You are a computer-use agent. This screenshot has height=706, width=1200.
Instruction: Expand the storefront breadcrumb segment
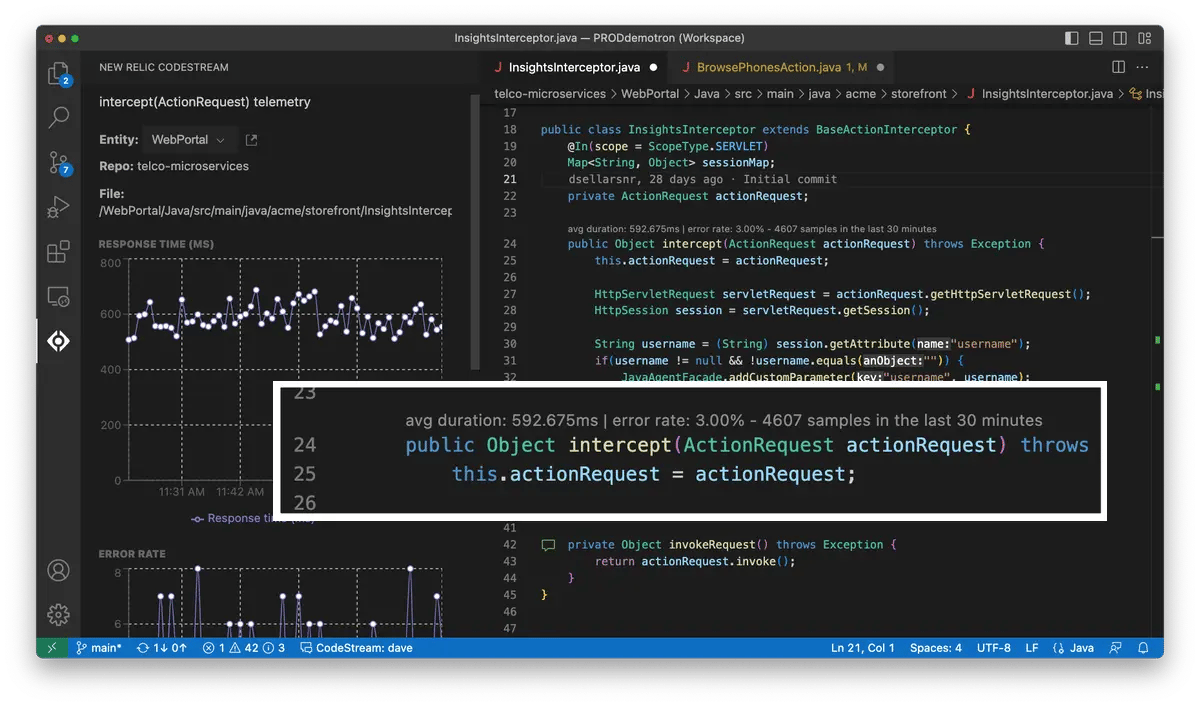918,94
